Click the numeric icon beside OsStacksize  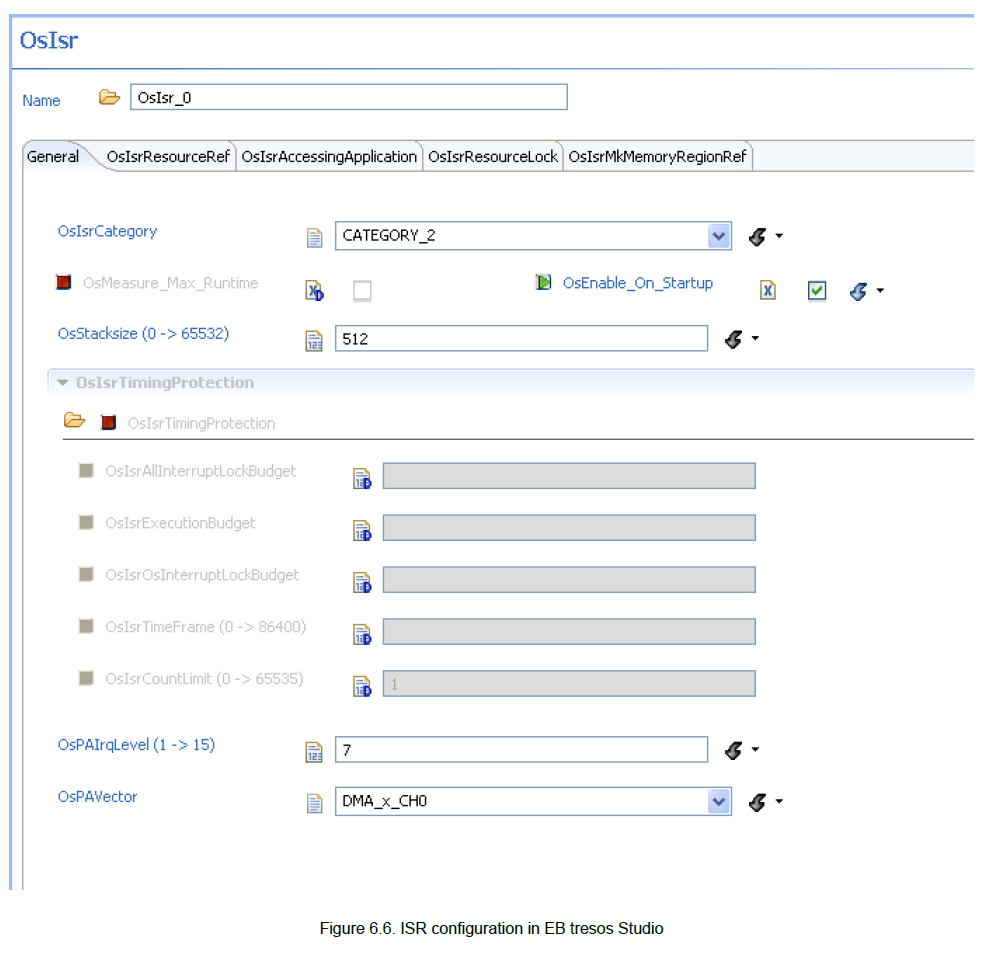point(314,341)
